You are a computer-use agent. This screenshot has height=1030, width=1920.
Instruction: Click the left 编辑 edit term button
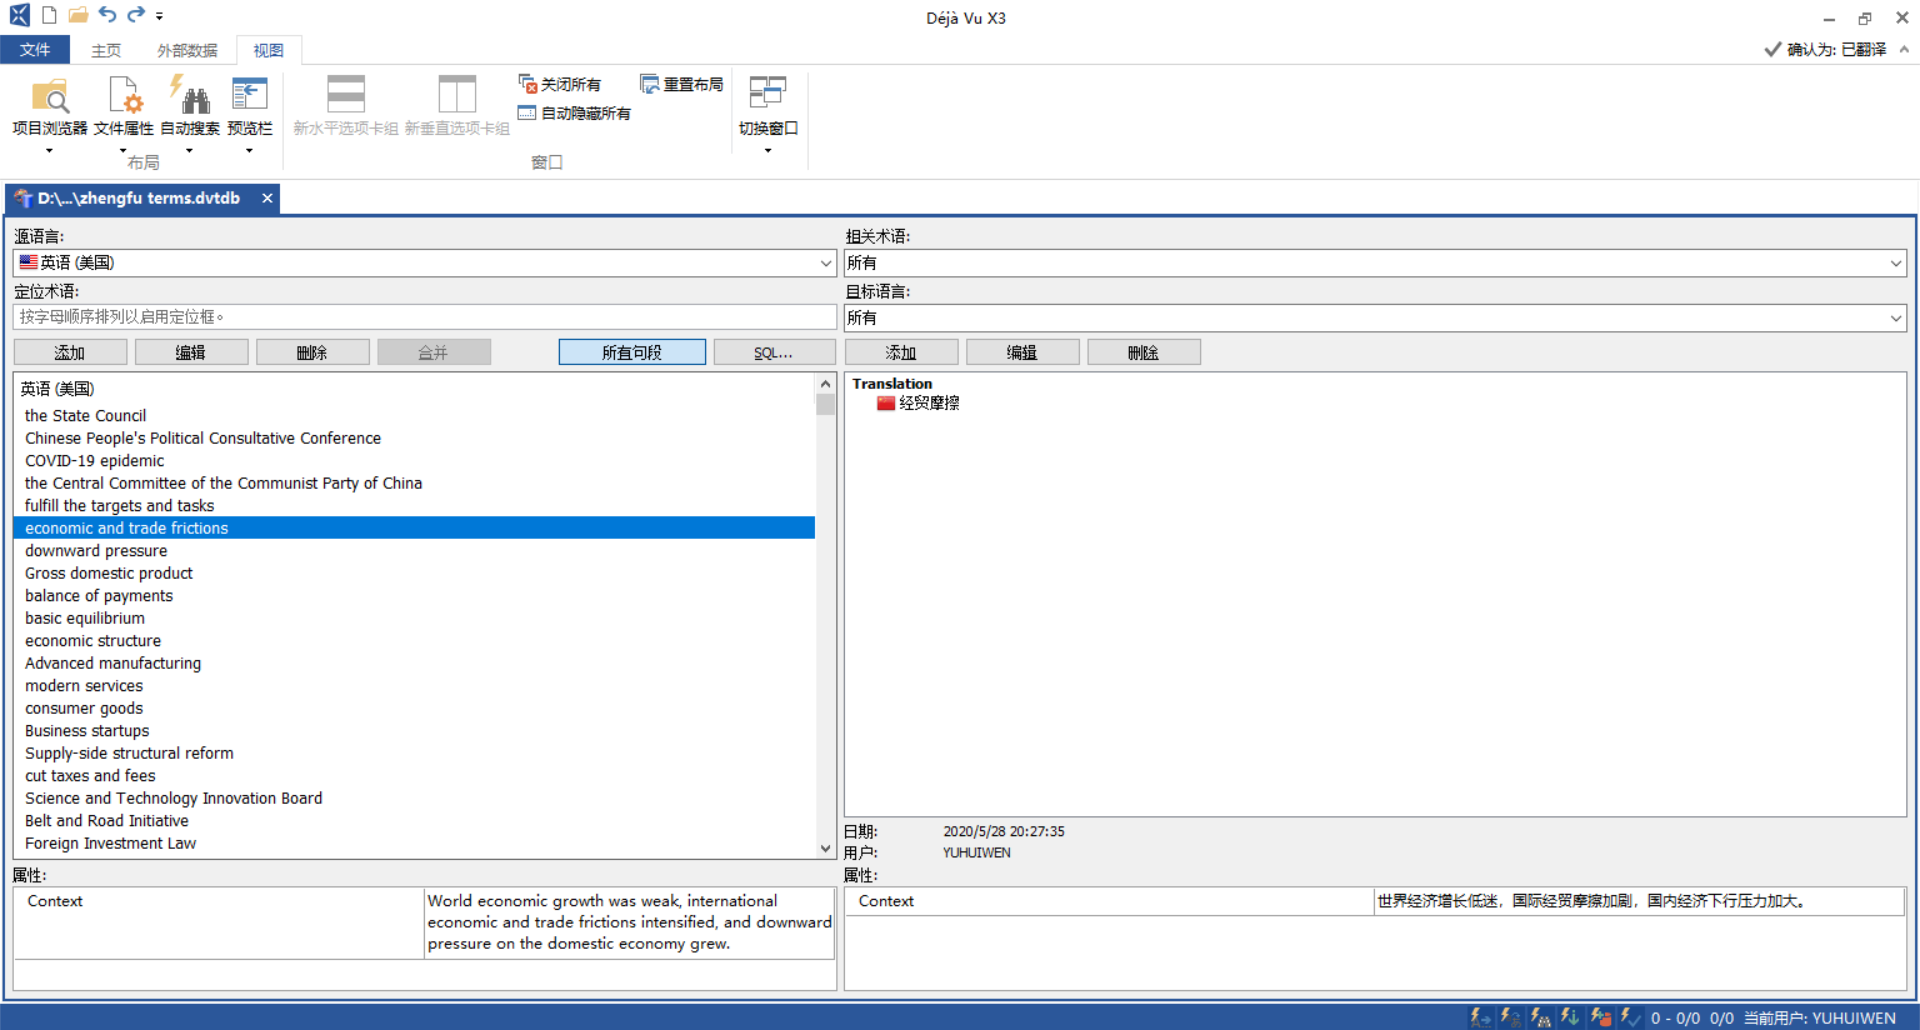[x=191, y=352]
